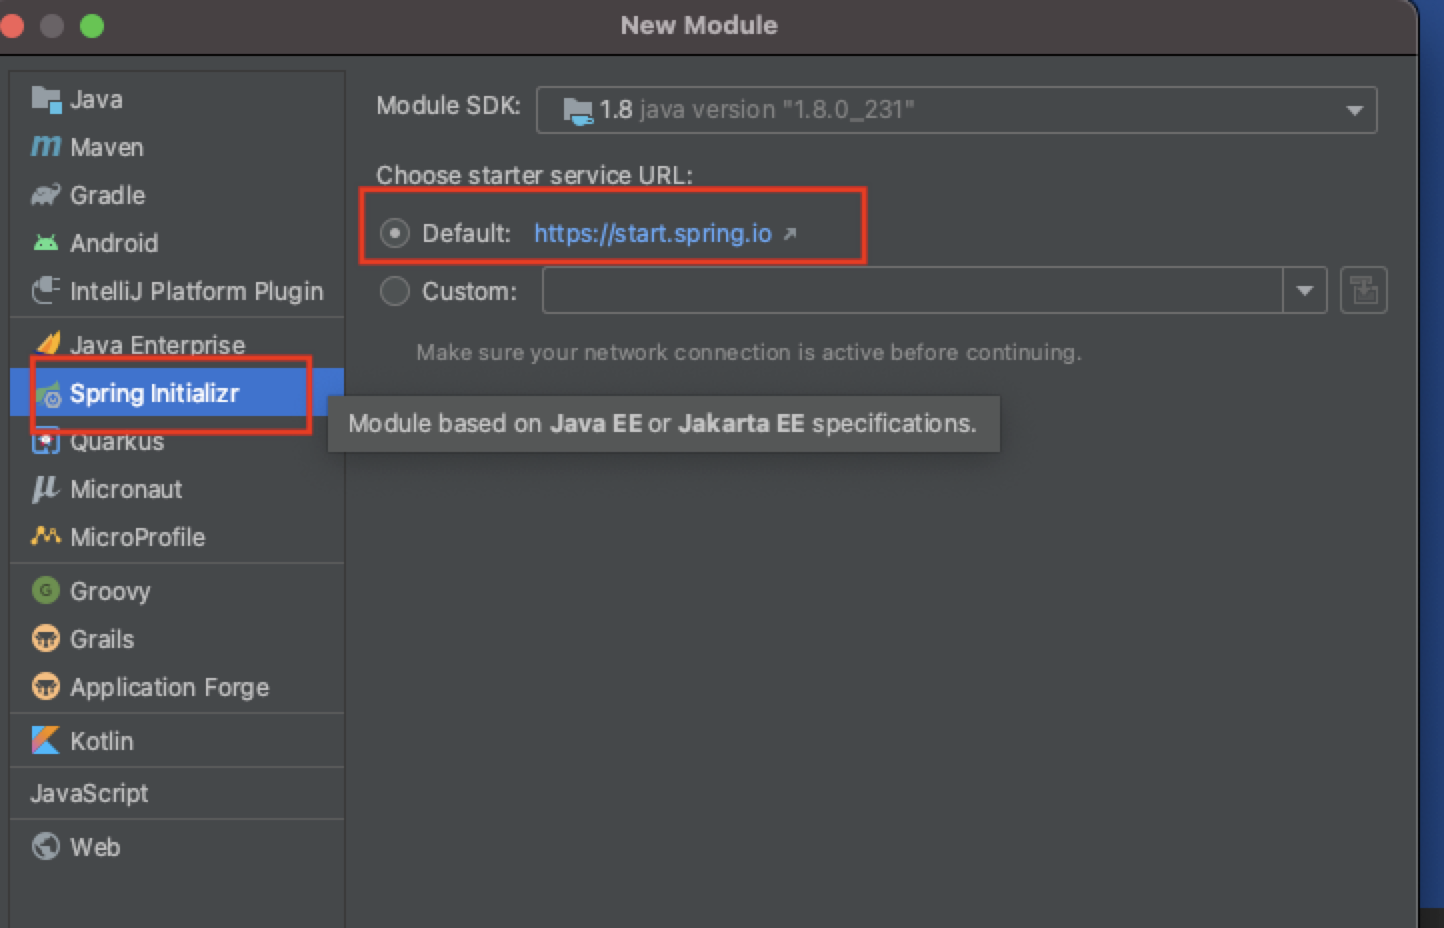The image size is (1444, 928).
Task: Choose MicroProfile module type
Action: [177, 537]
